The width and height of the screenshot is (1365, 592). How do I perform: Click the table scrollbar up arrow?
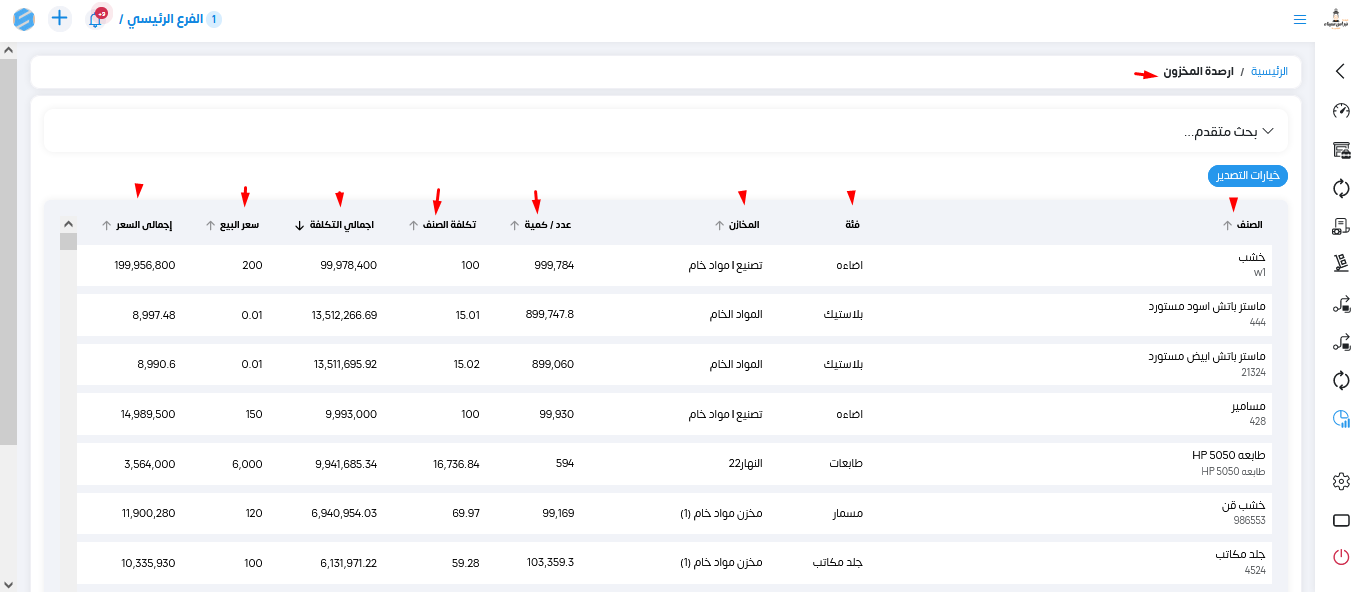(68, 225)
